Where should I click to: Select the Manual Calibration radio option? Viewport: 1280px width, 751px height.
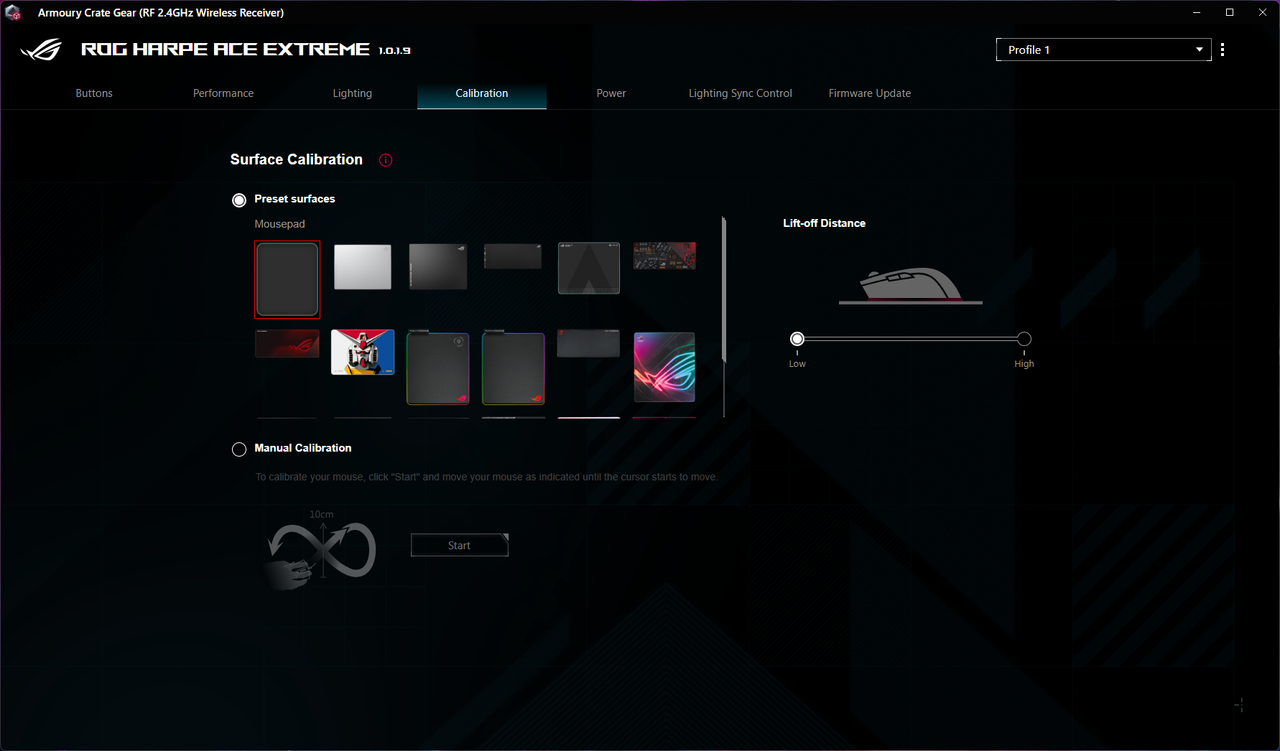239,449
